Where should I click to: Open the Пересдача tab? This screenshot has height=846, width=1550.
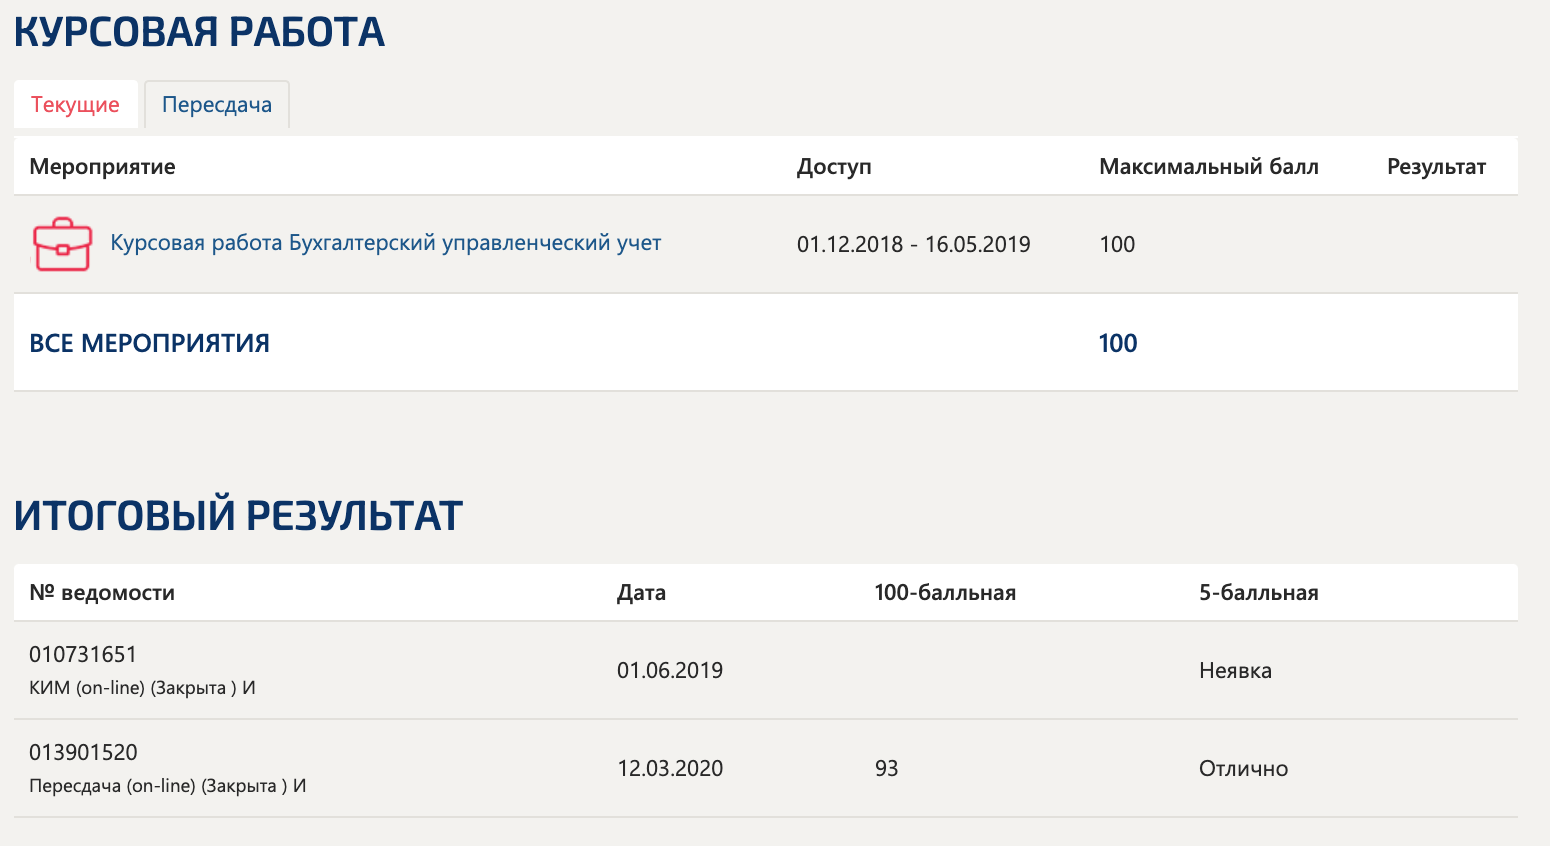coord(217,105)
